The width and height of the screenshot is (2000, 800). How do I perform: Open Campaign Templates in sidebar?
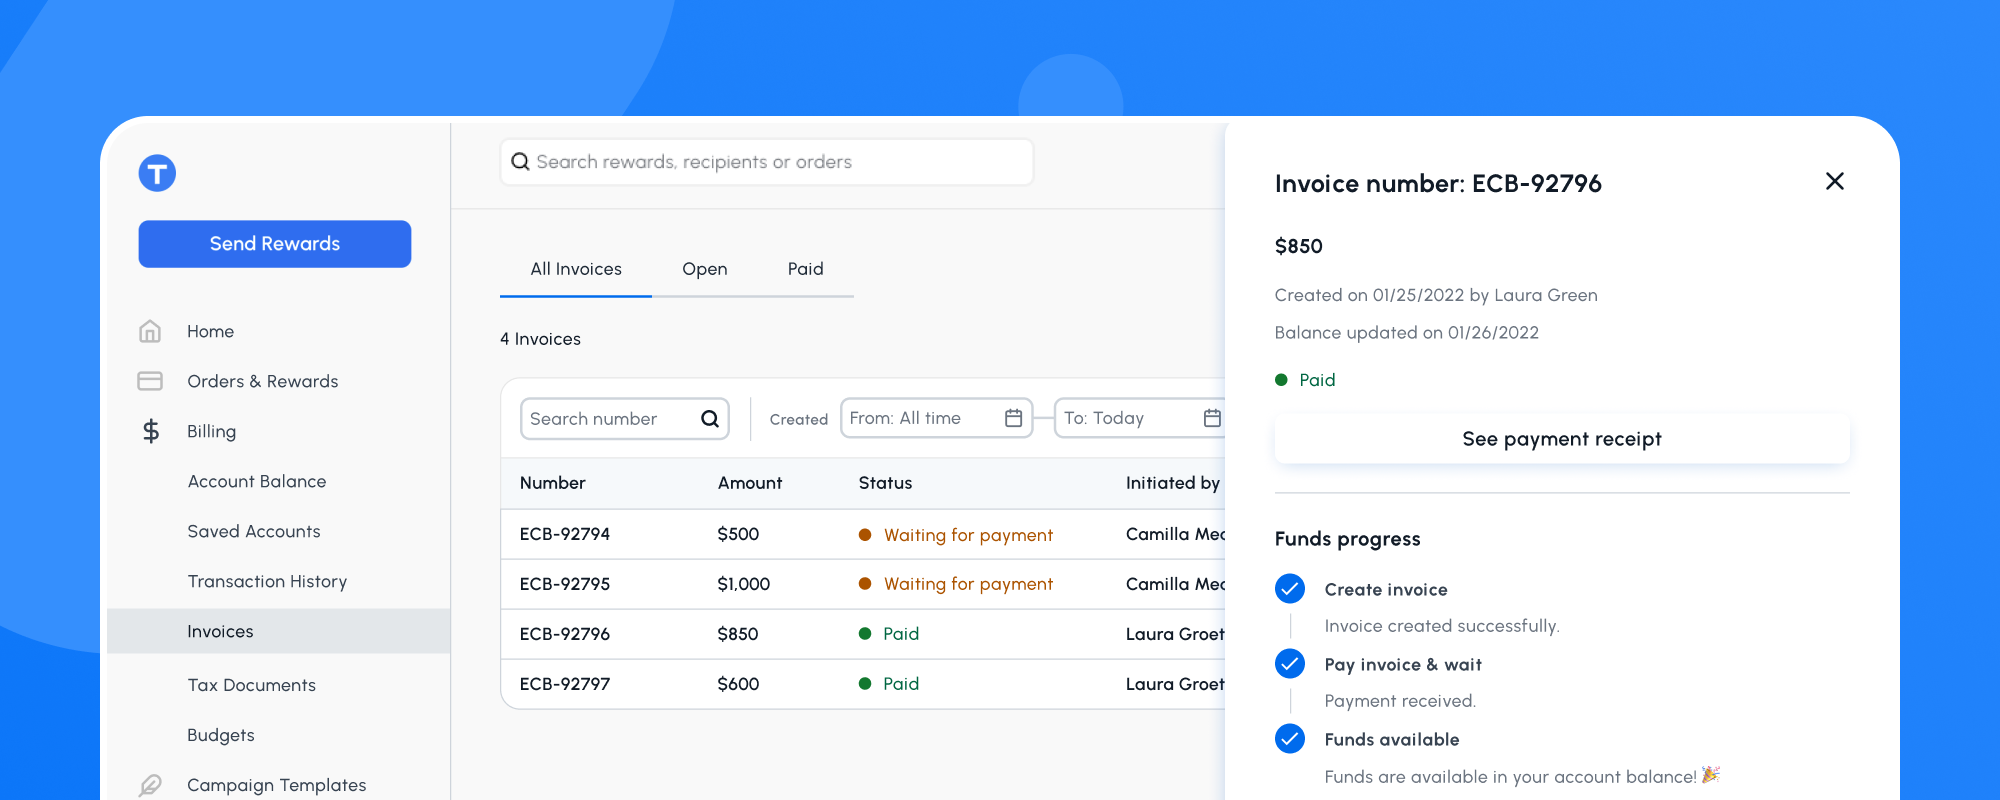point(277,785)
